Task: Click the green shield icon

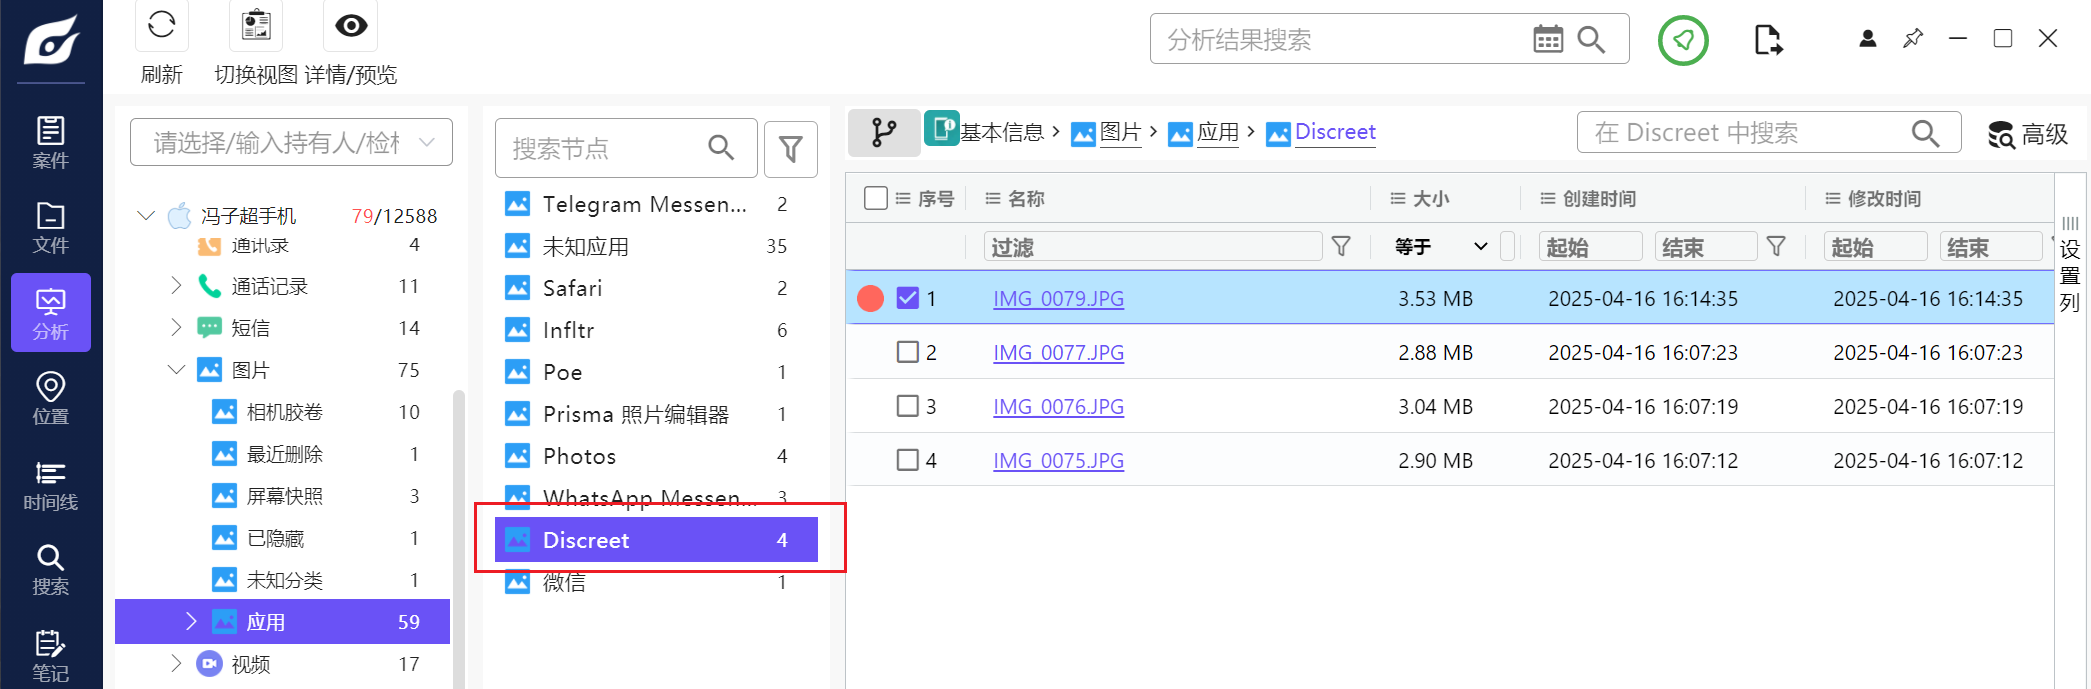Action: point(1683,41)
